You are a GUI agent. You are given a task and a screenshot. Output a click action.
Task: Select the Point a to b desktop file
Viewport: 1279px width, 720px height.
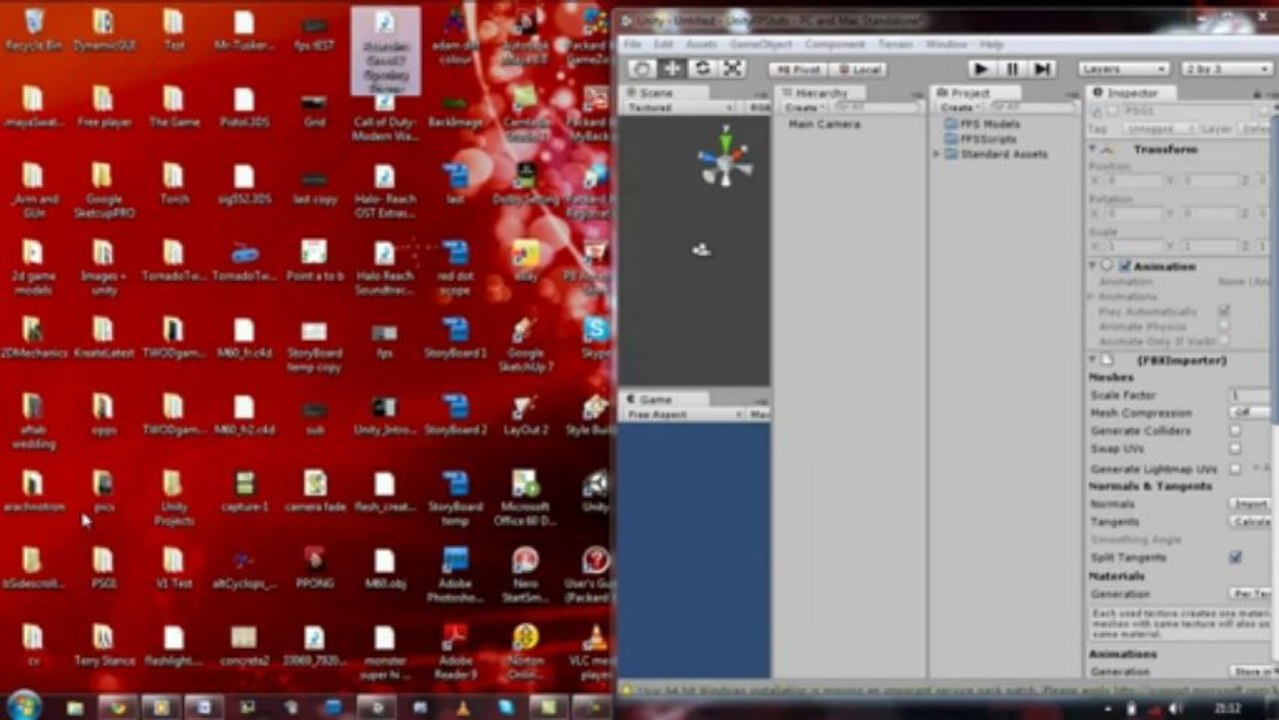pos(315,260)
